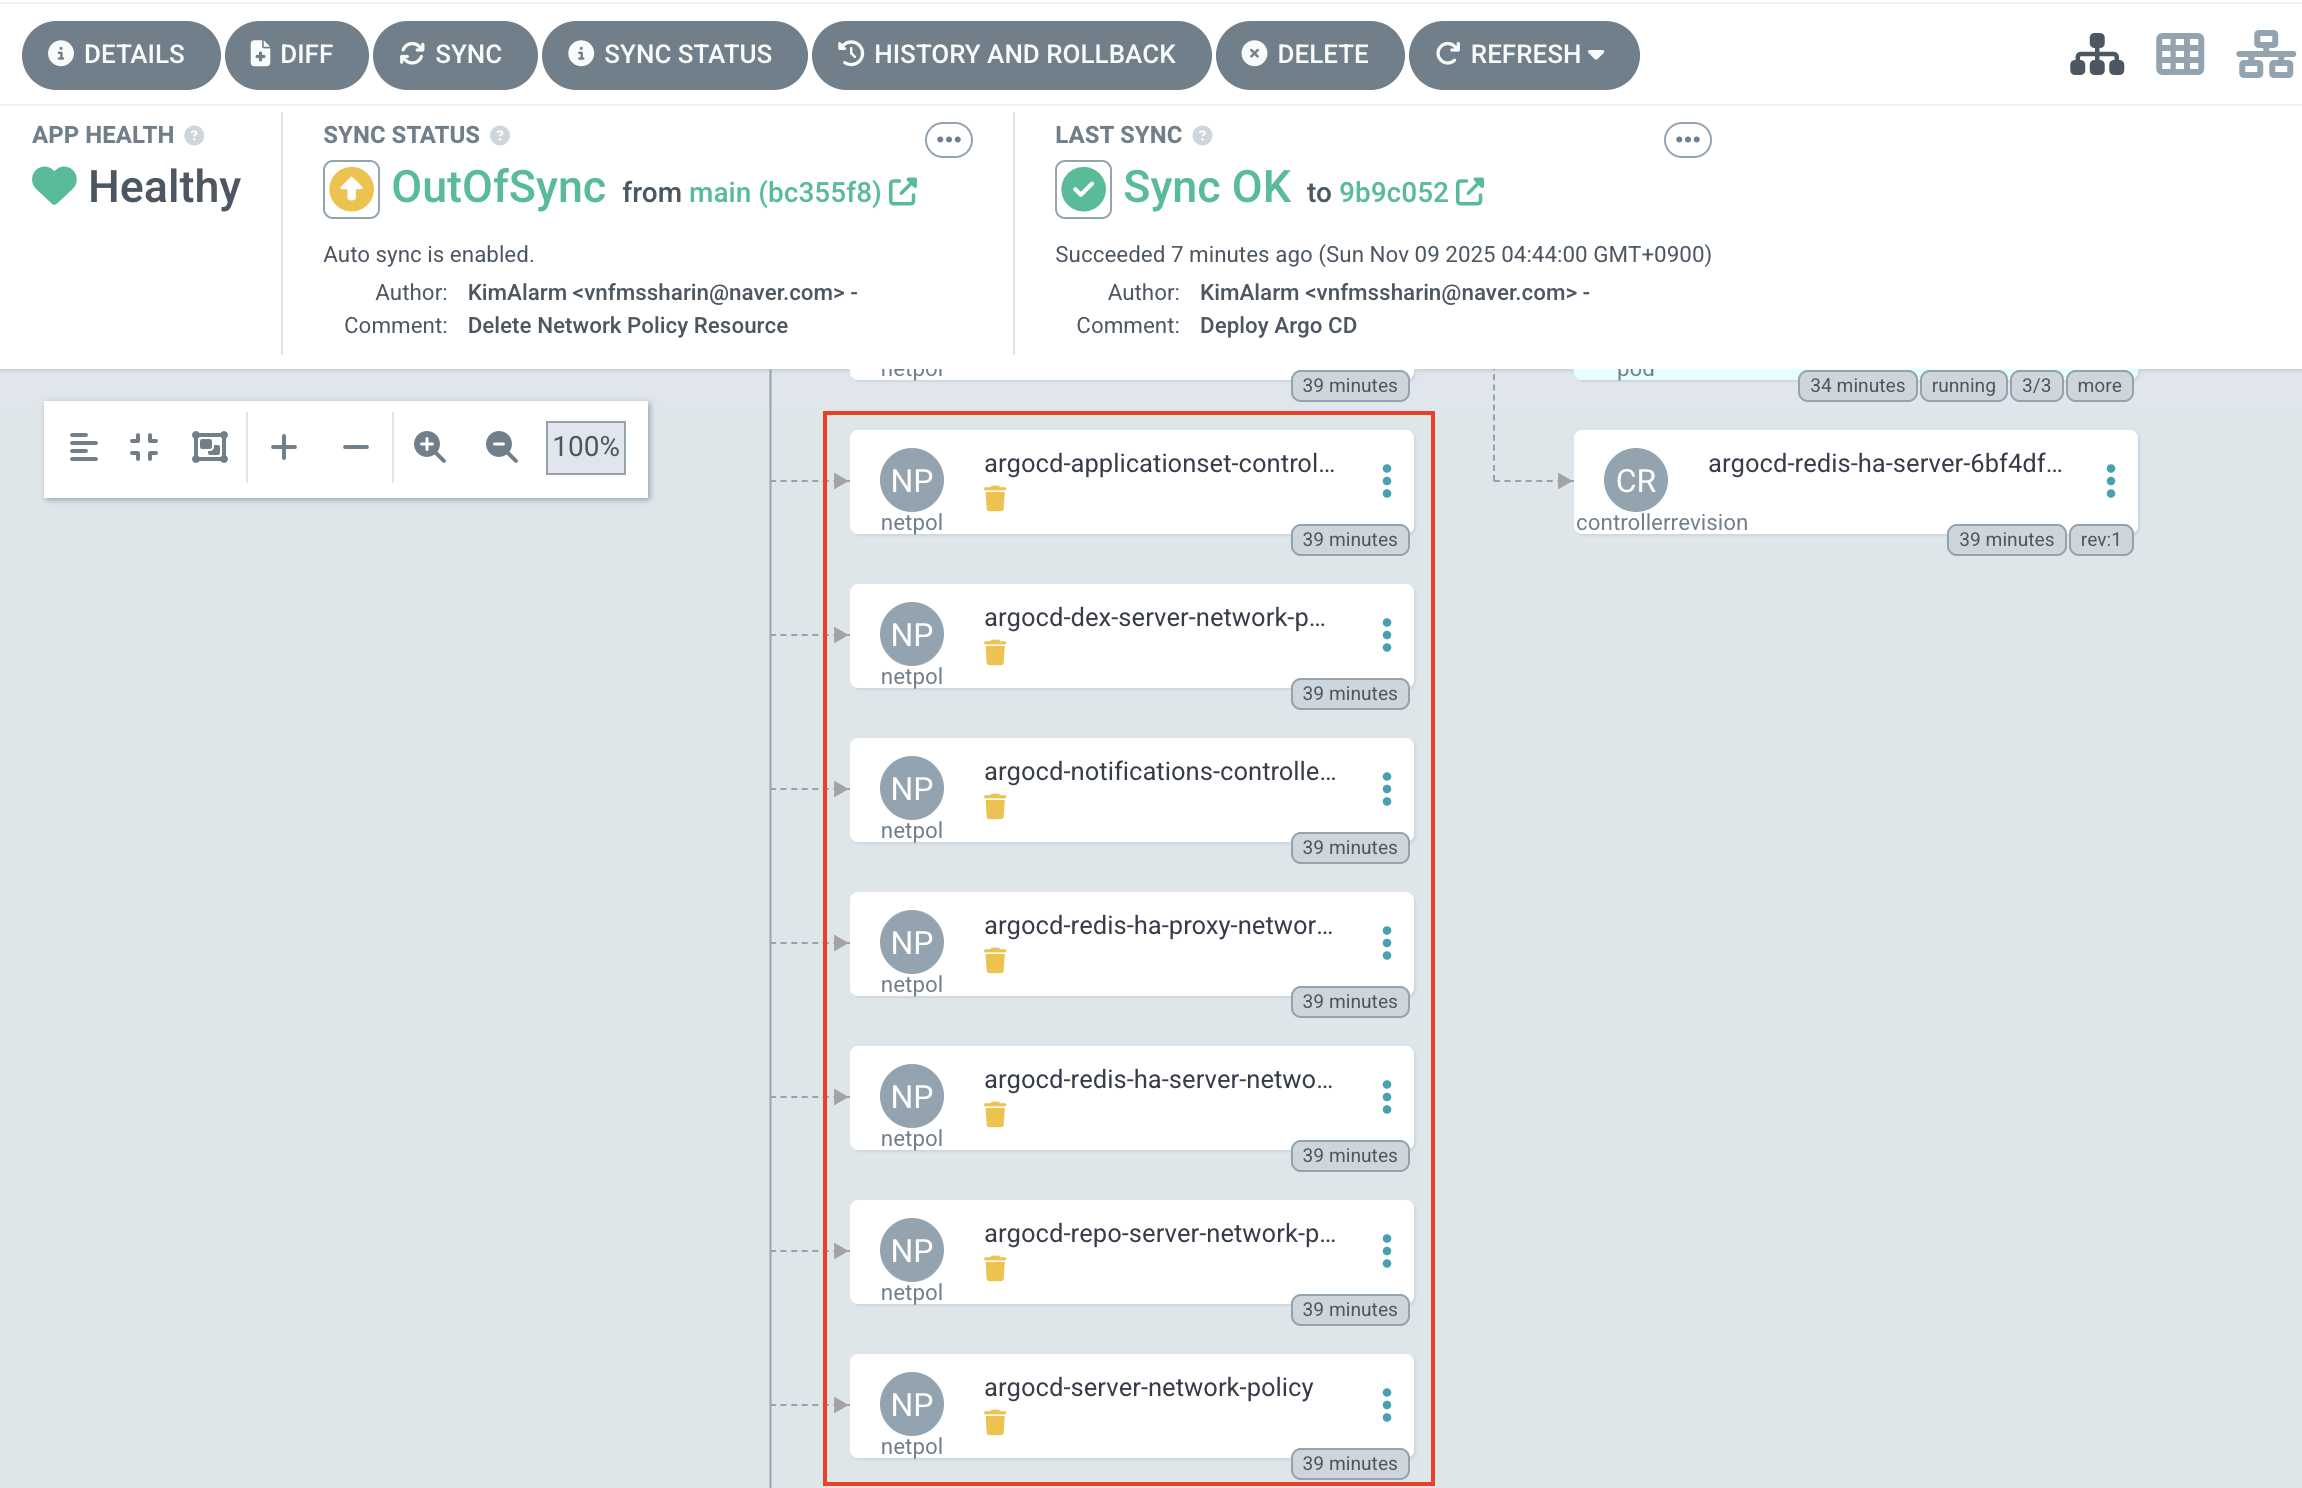Viewport: 2302px width, 1488px height.
Task: Open Sync Status three-dot more options
Action: 948,140
